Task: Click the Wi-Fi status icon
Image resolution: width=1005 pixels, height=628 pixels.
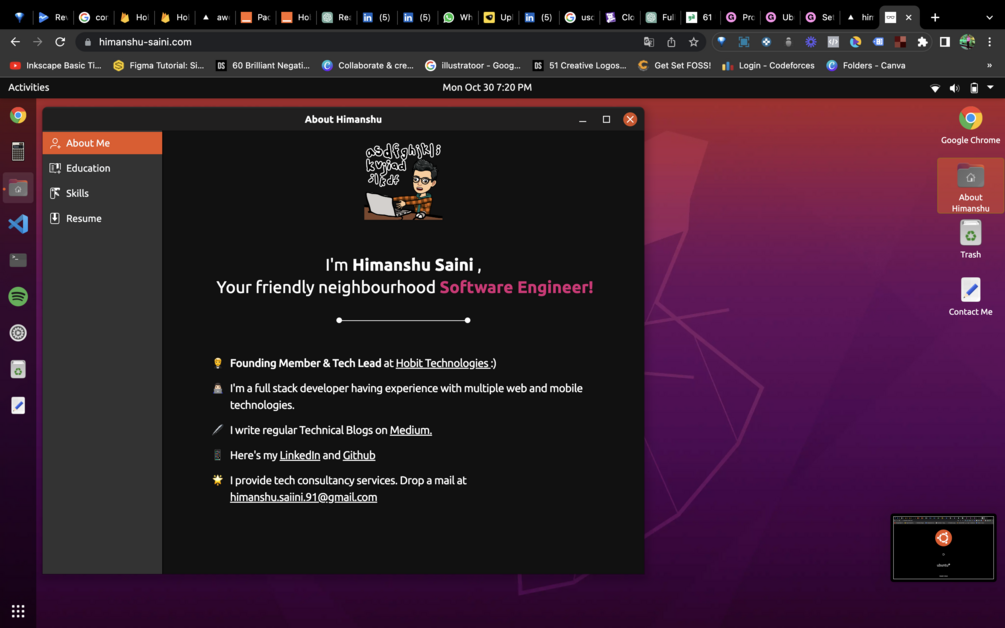Action: point(935,88)
